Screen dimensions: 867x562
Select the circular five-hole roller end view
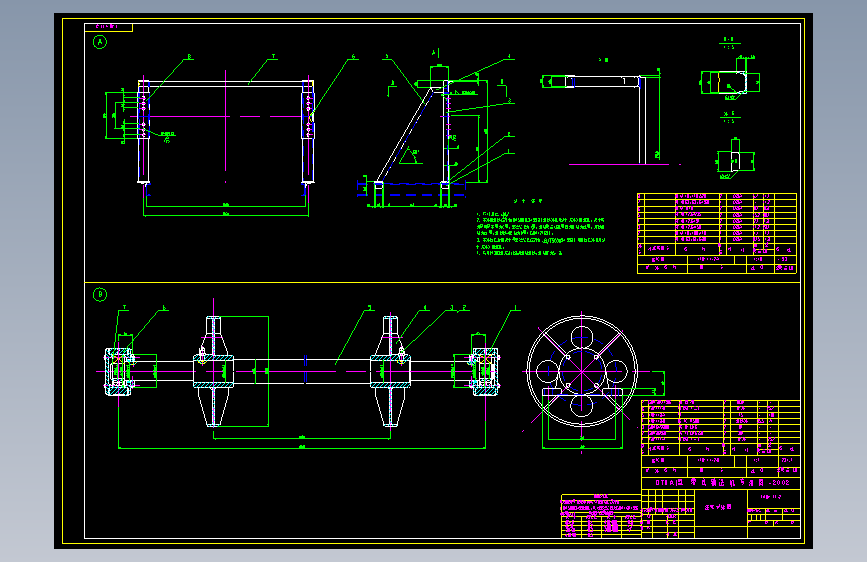(x=582, y=371)
